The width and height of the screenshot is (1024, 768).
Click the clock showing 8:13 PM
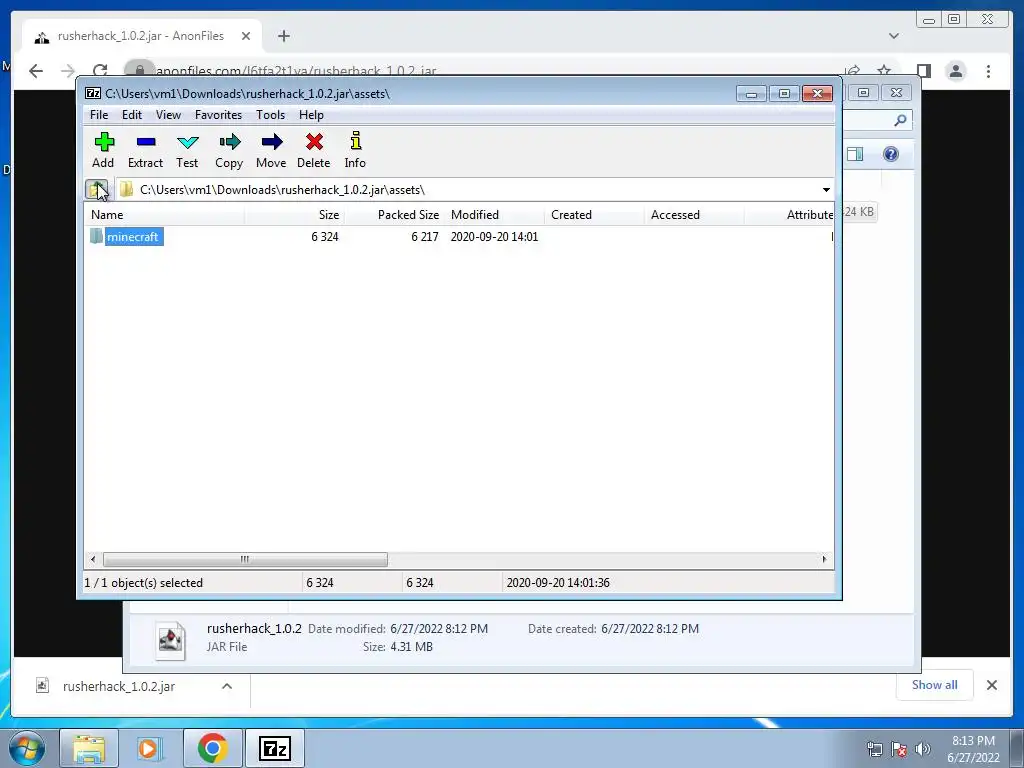coord(973,741)
